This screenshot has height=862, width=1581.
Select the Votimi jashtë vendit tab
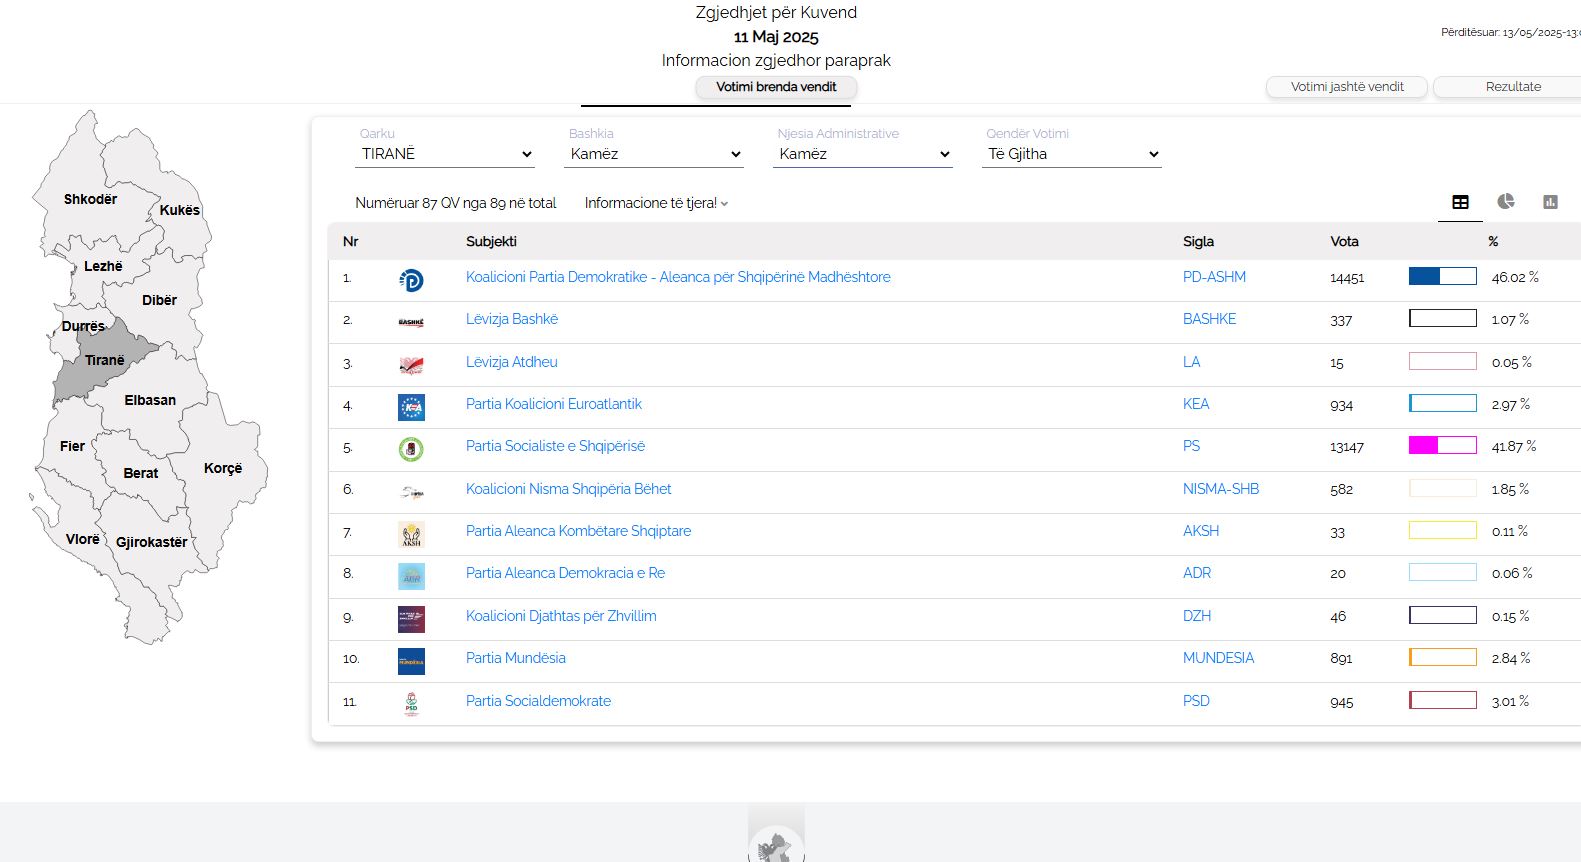point(1346,87)
